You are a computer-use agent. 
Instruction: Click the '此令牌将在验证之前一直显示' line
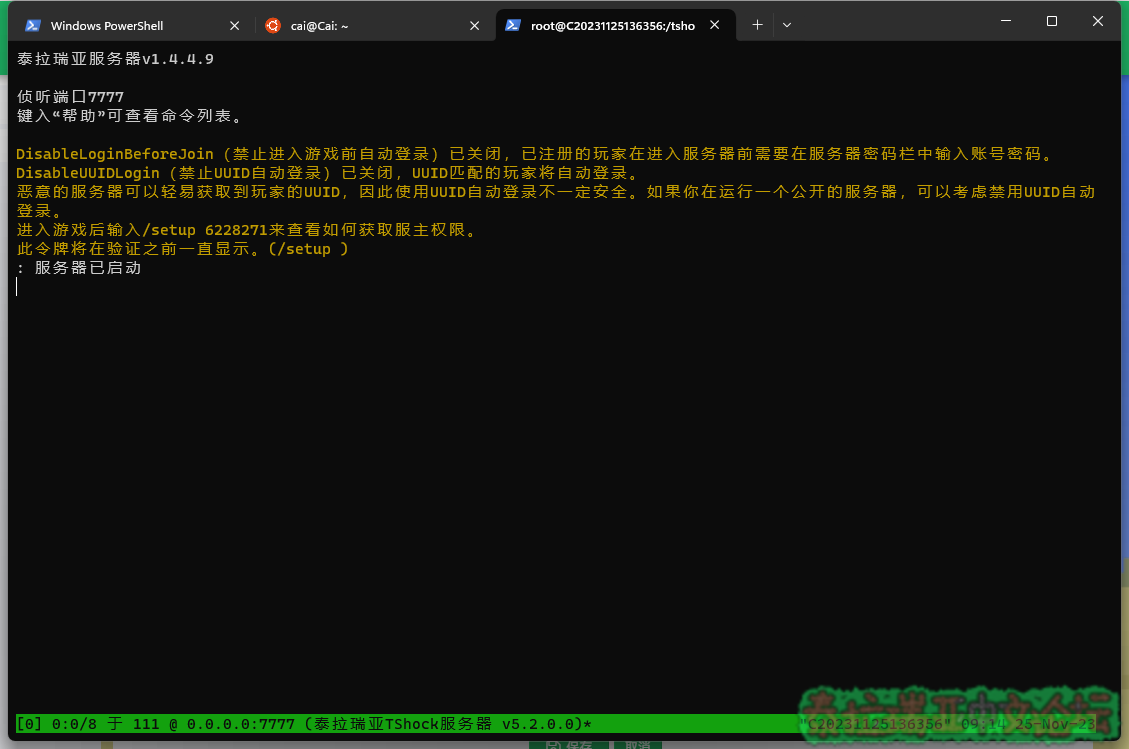(x=182, y=248)
